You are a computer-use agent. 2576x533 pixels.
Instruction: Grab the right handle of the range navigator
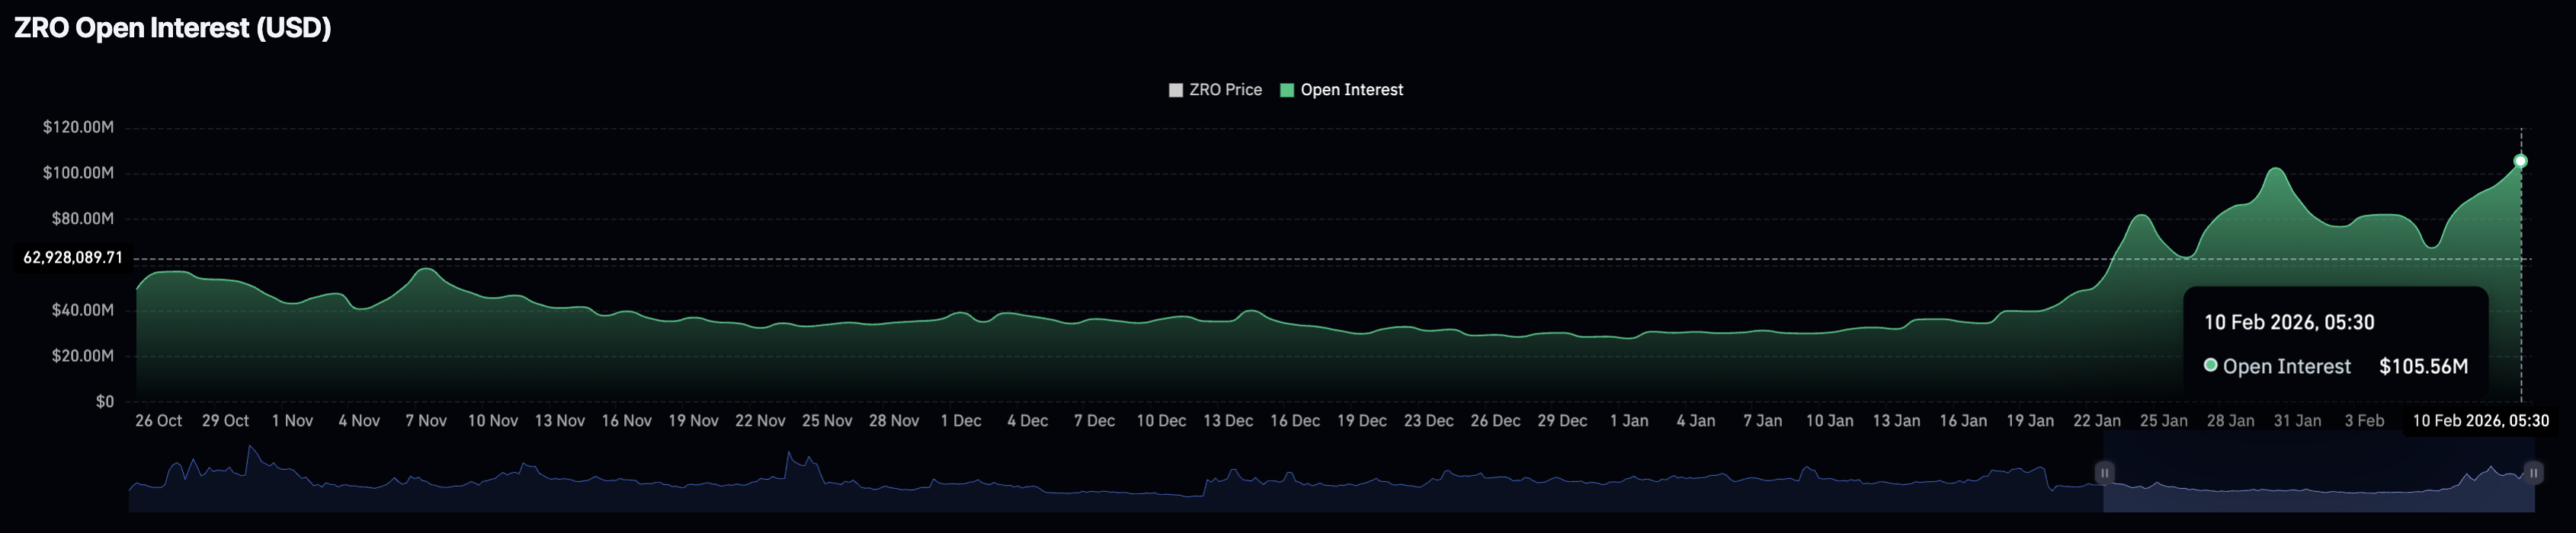coord(2533,473)
